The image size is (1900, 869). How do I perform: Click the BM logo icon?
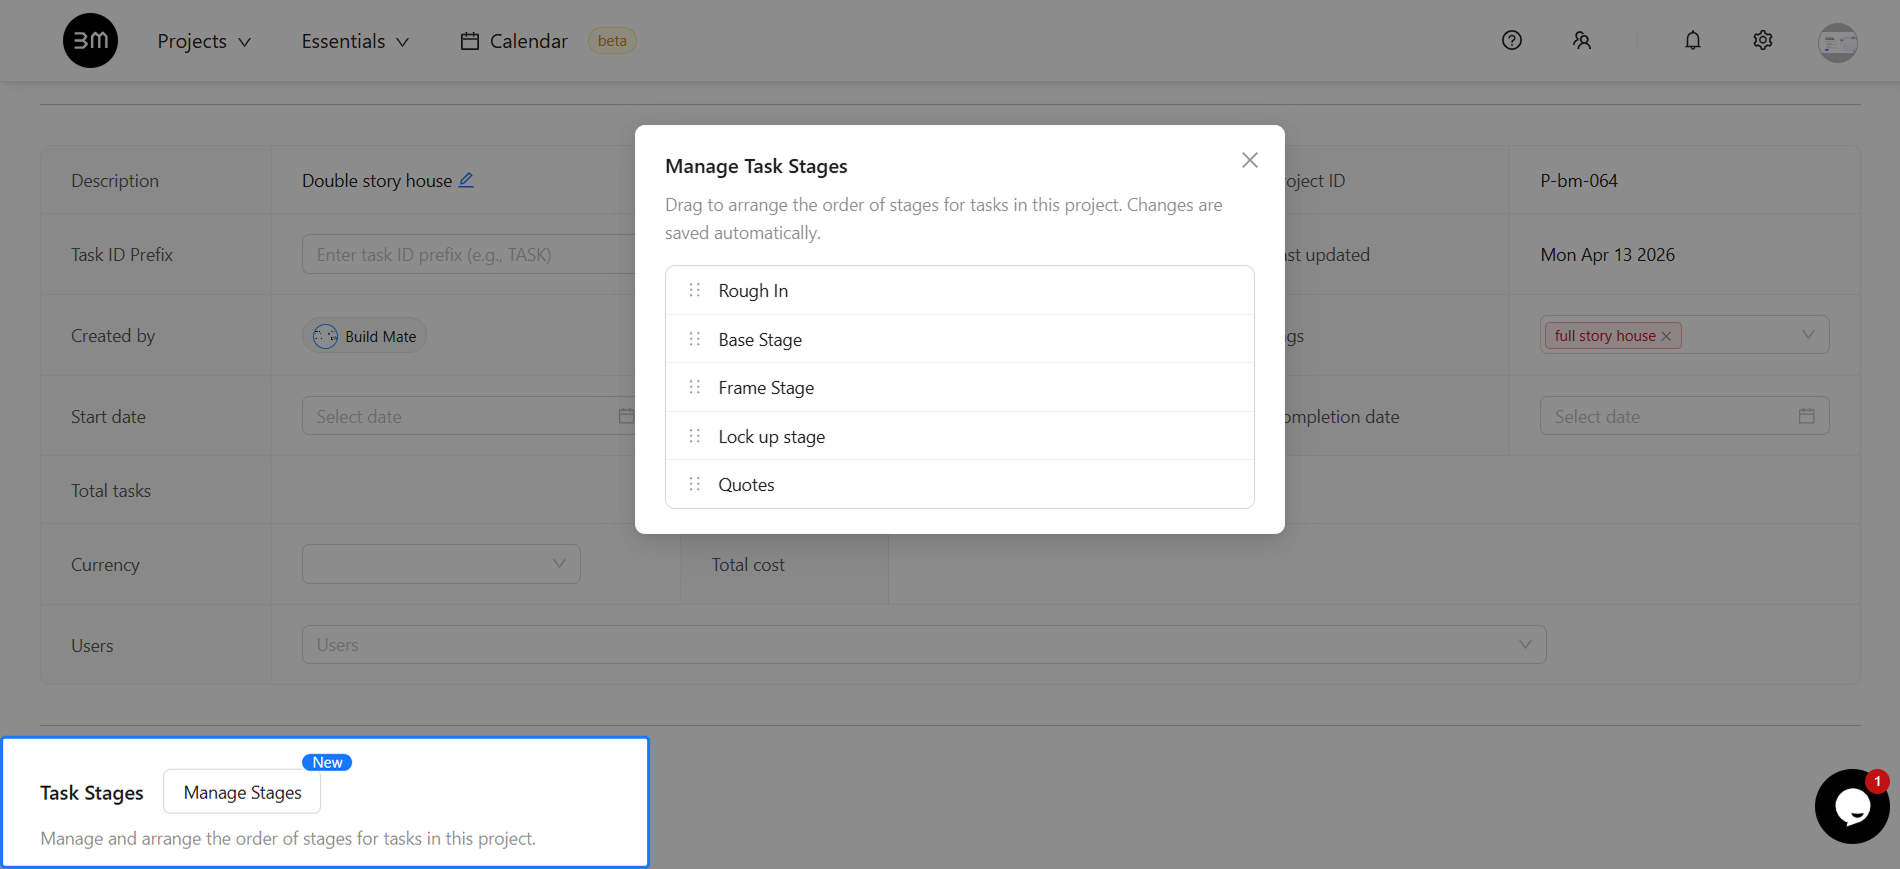[x=90, y=41]
